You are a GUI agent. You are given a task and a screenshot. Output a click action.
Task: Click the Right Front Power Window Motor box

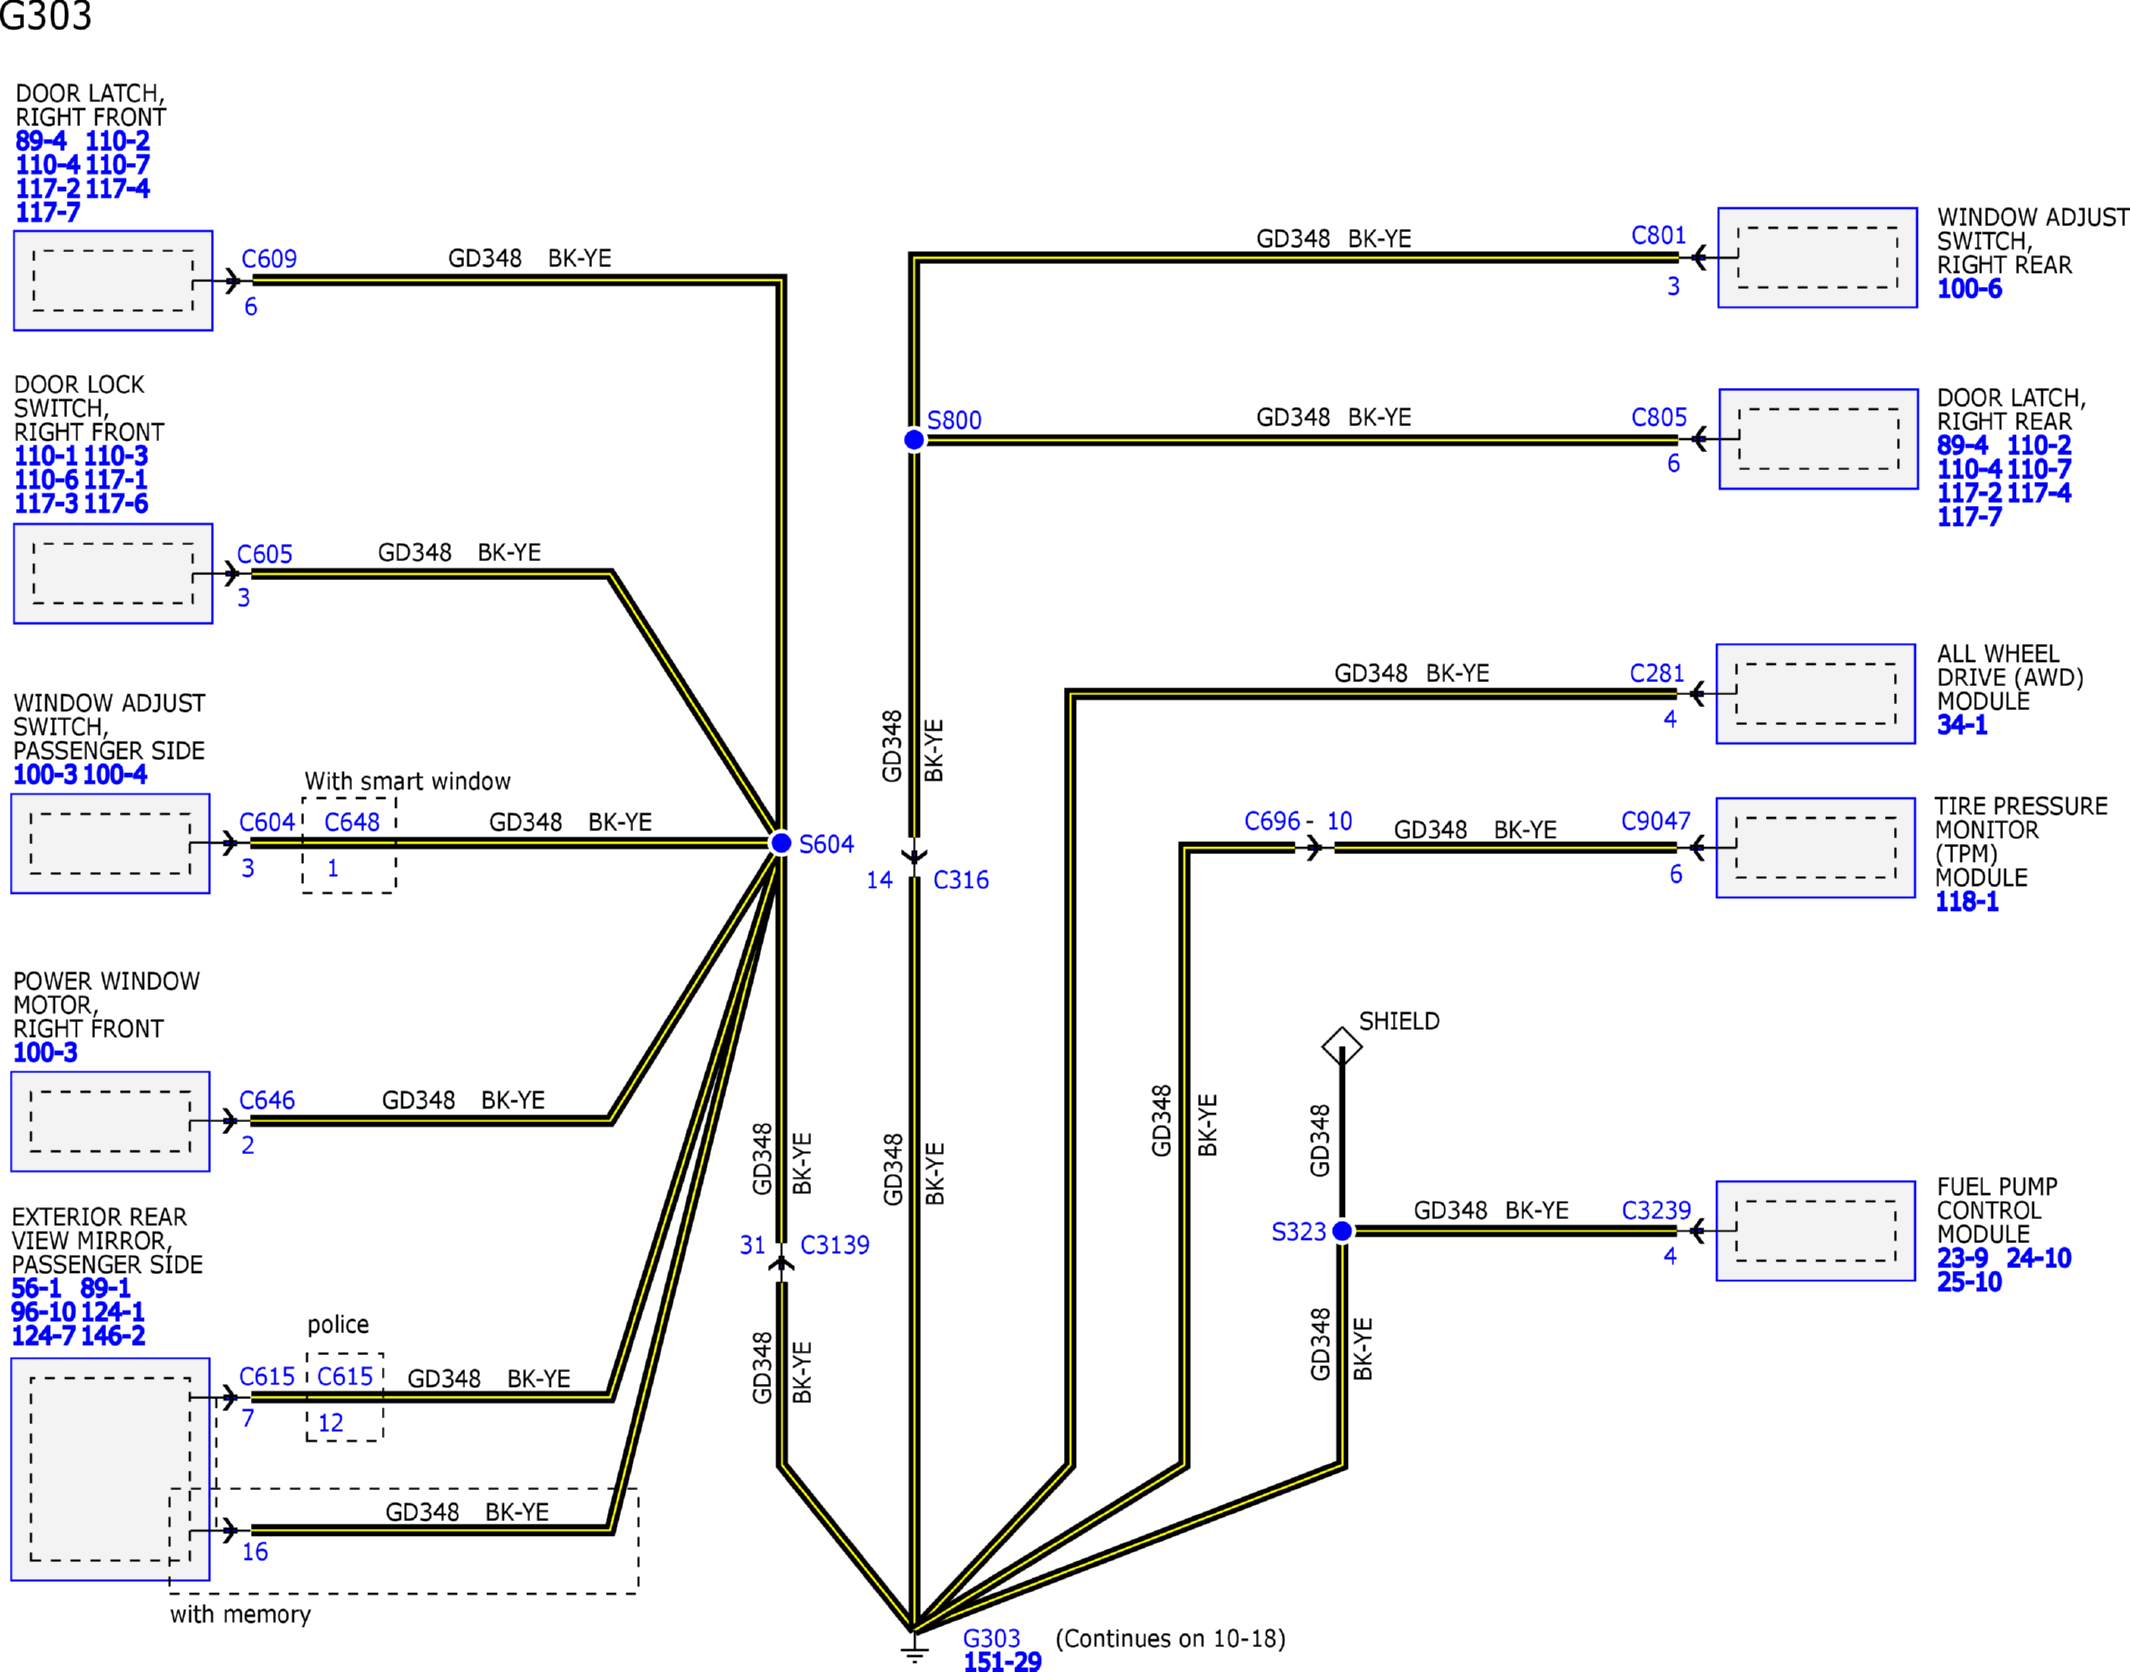point(111,1121)
